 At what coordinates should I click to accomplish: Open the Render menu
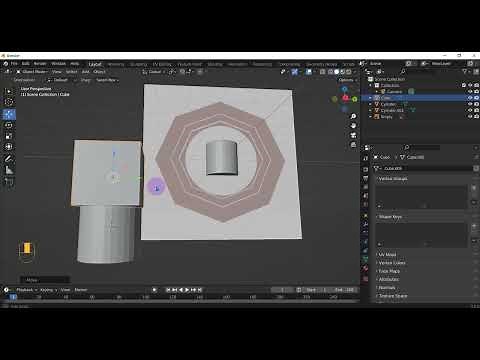tap(40, 64)
